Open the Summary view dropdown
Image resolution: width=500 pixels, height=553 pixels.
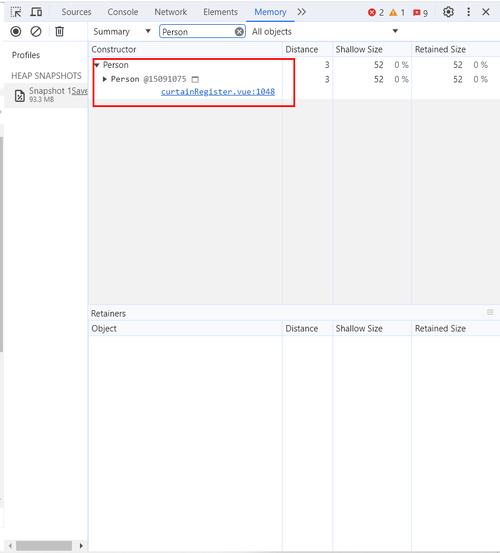(122, 32)
